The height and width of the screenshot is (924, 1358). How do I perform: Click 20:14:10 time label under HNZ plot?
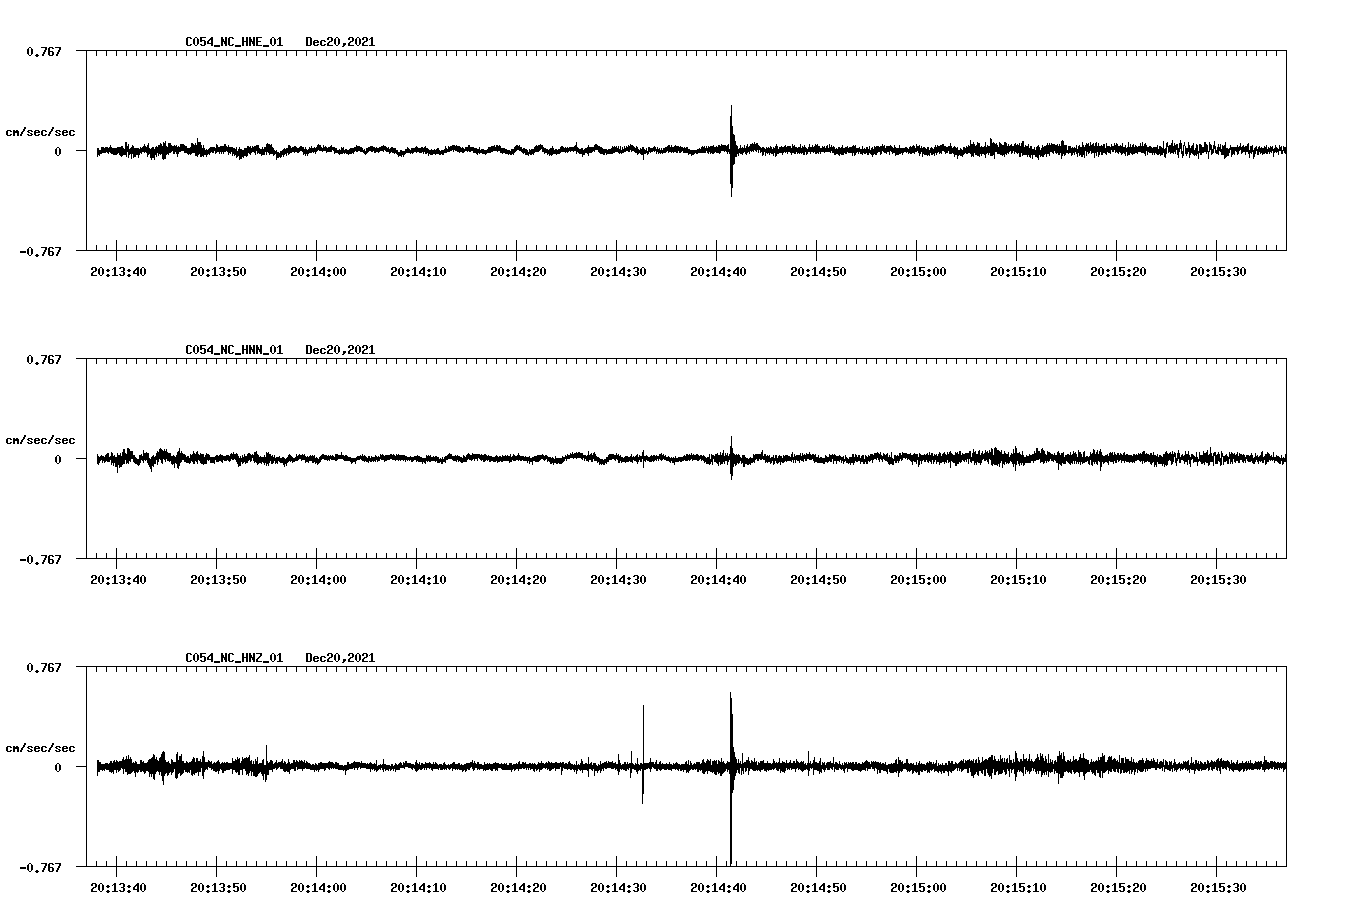click(x=418, y=887)
